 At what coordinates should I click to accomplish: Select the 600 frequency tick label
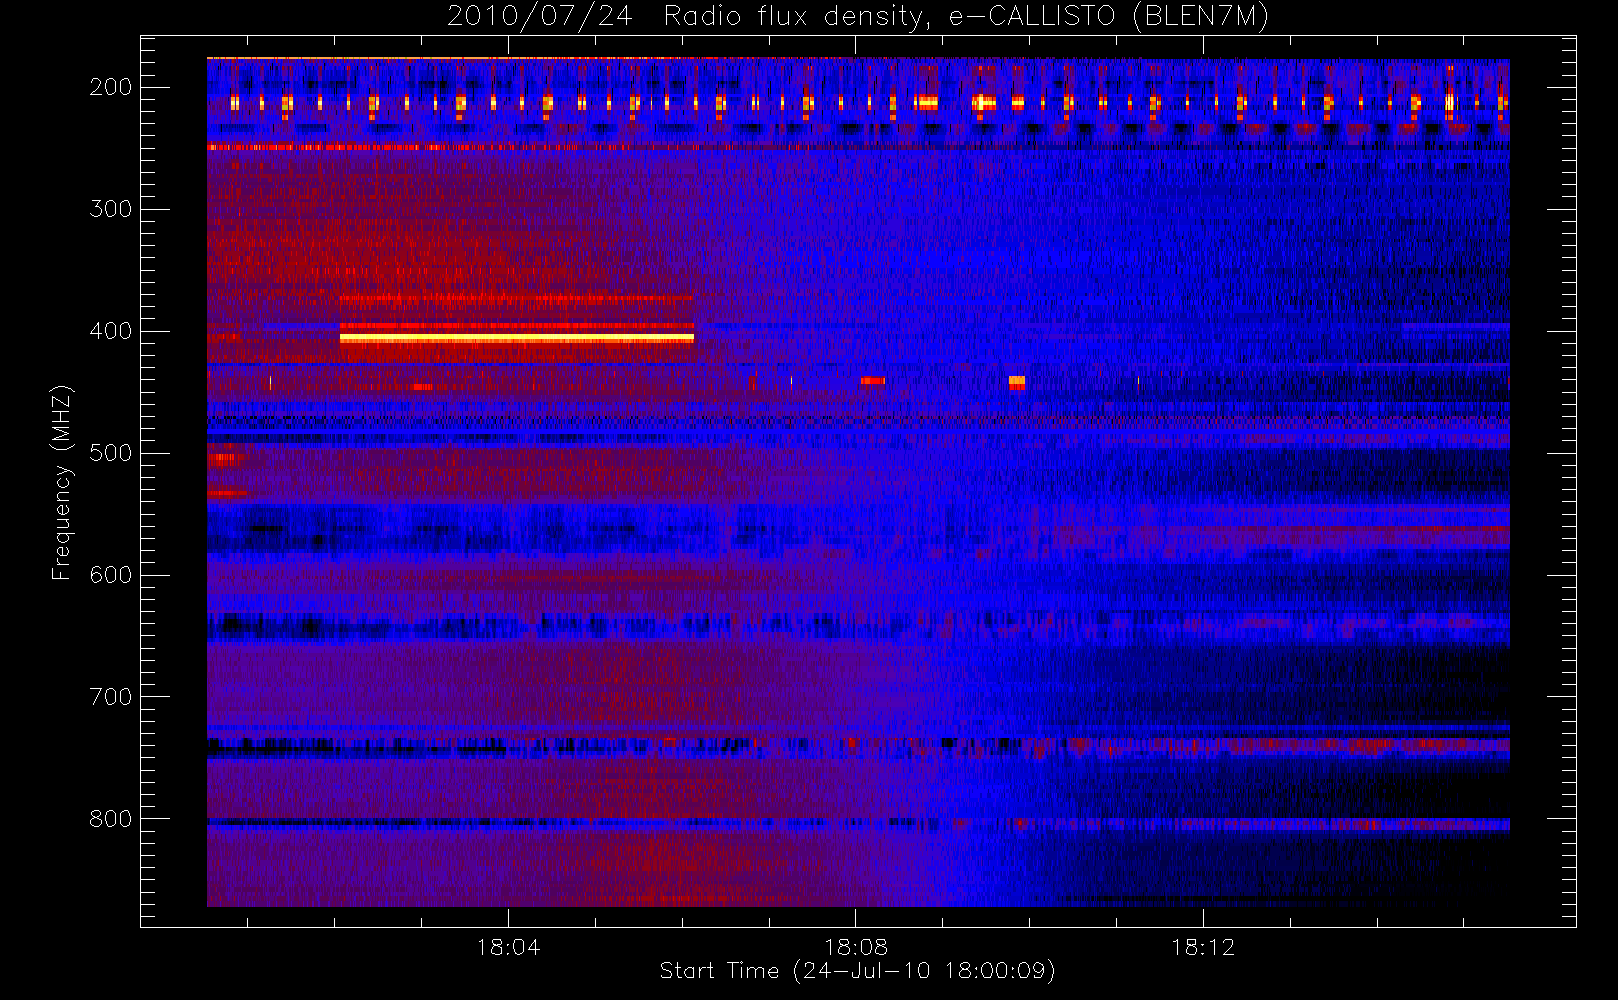click(110, 575)
